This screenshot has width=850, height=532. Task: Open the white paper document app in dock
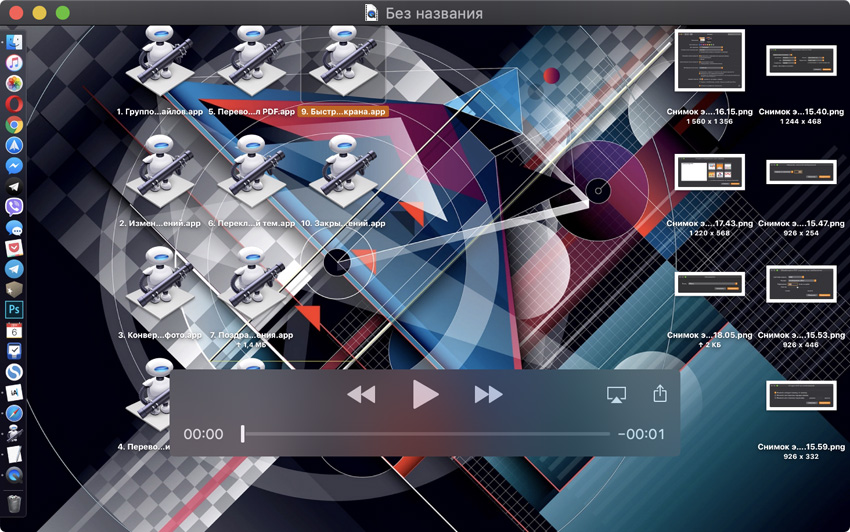(14, 454)
